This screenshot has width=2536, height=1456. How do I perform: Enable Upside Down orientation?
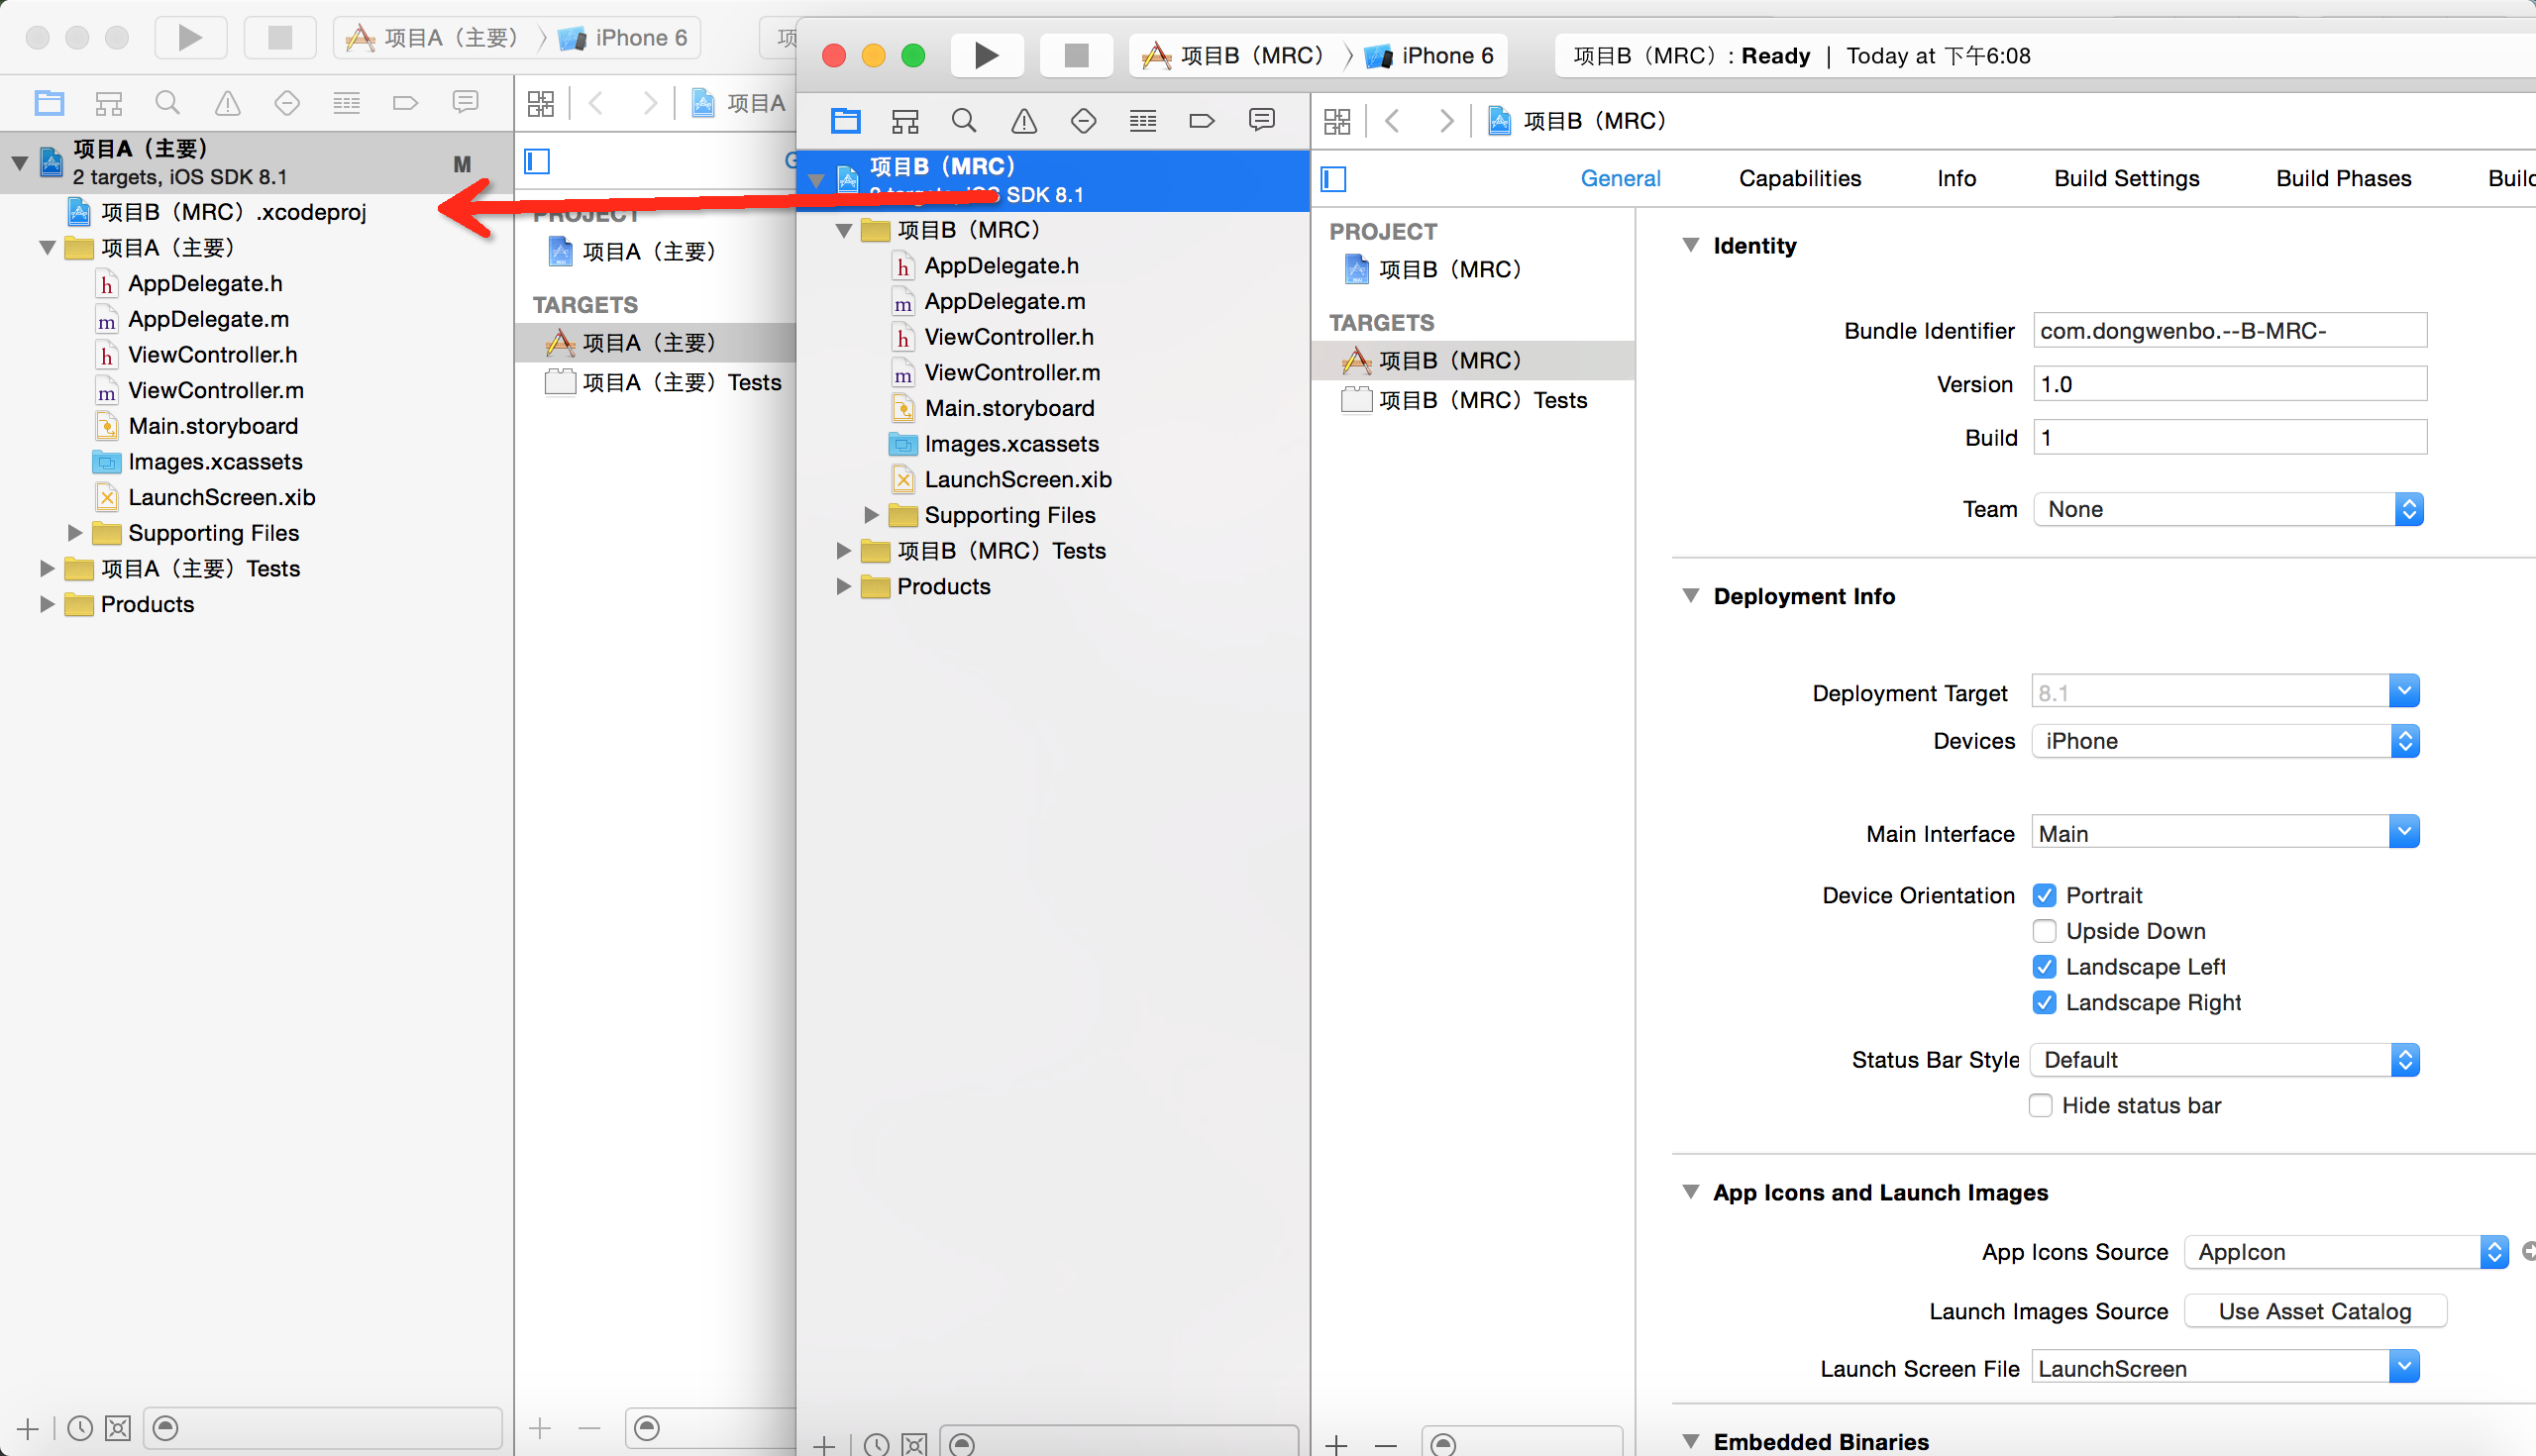pos(2044,931)
